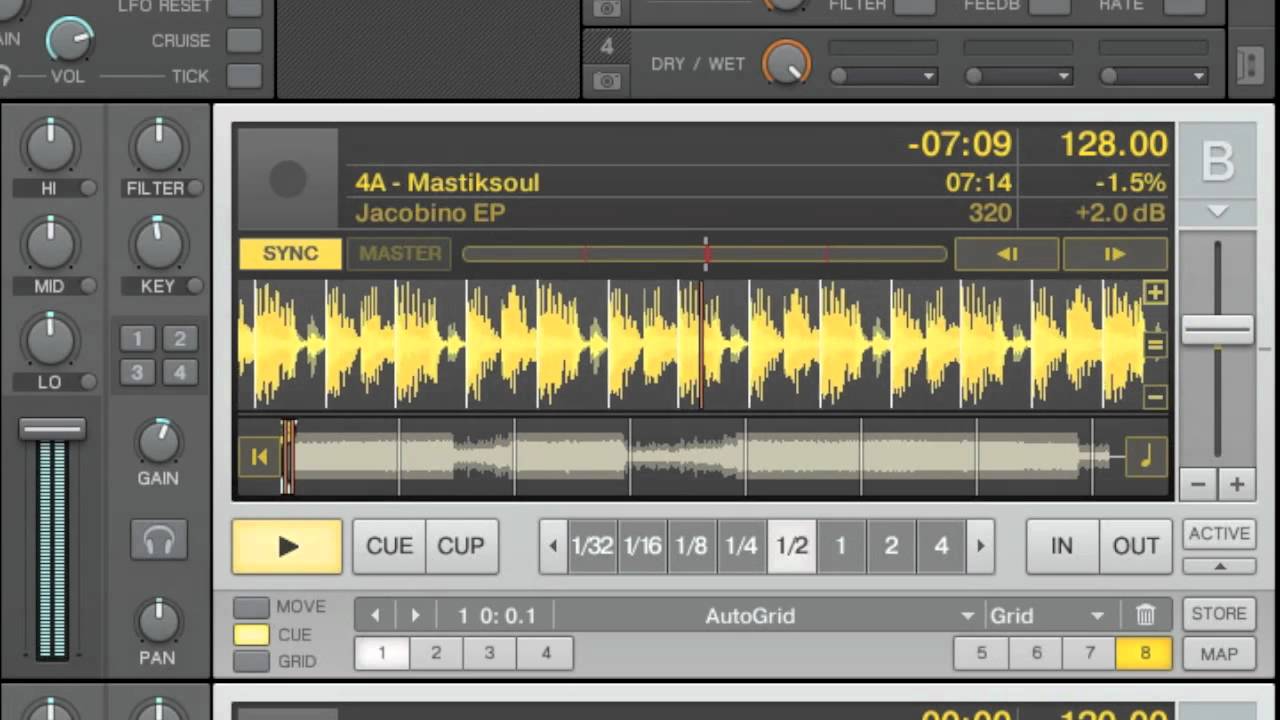Viewport: 1280px width, 720px height.
Task: Select GRID panel radio button
Action: (251, 661)
